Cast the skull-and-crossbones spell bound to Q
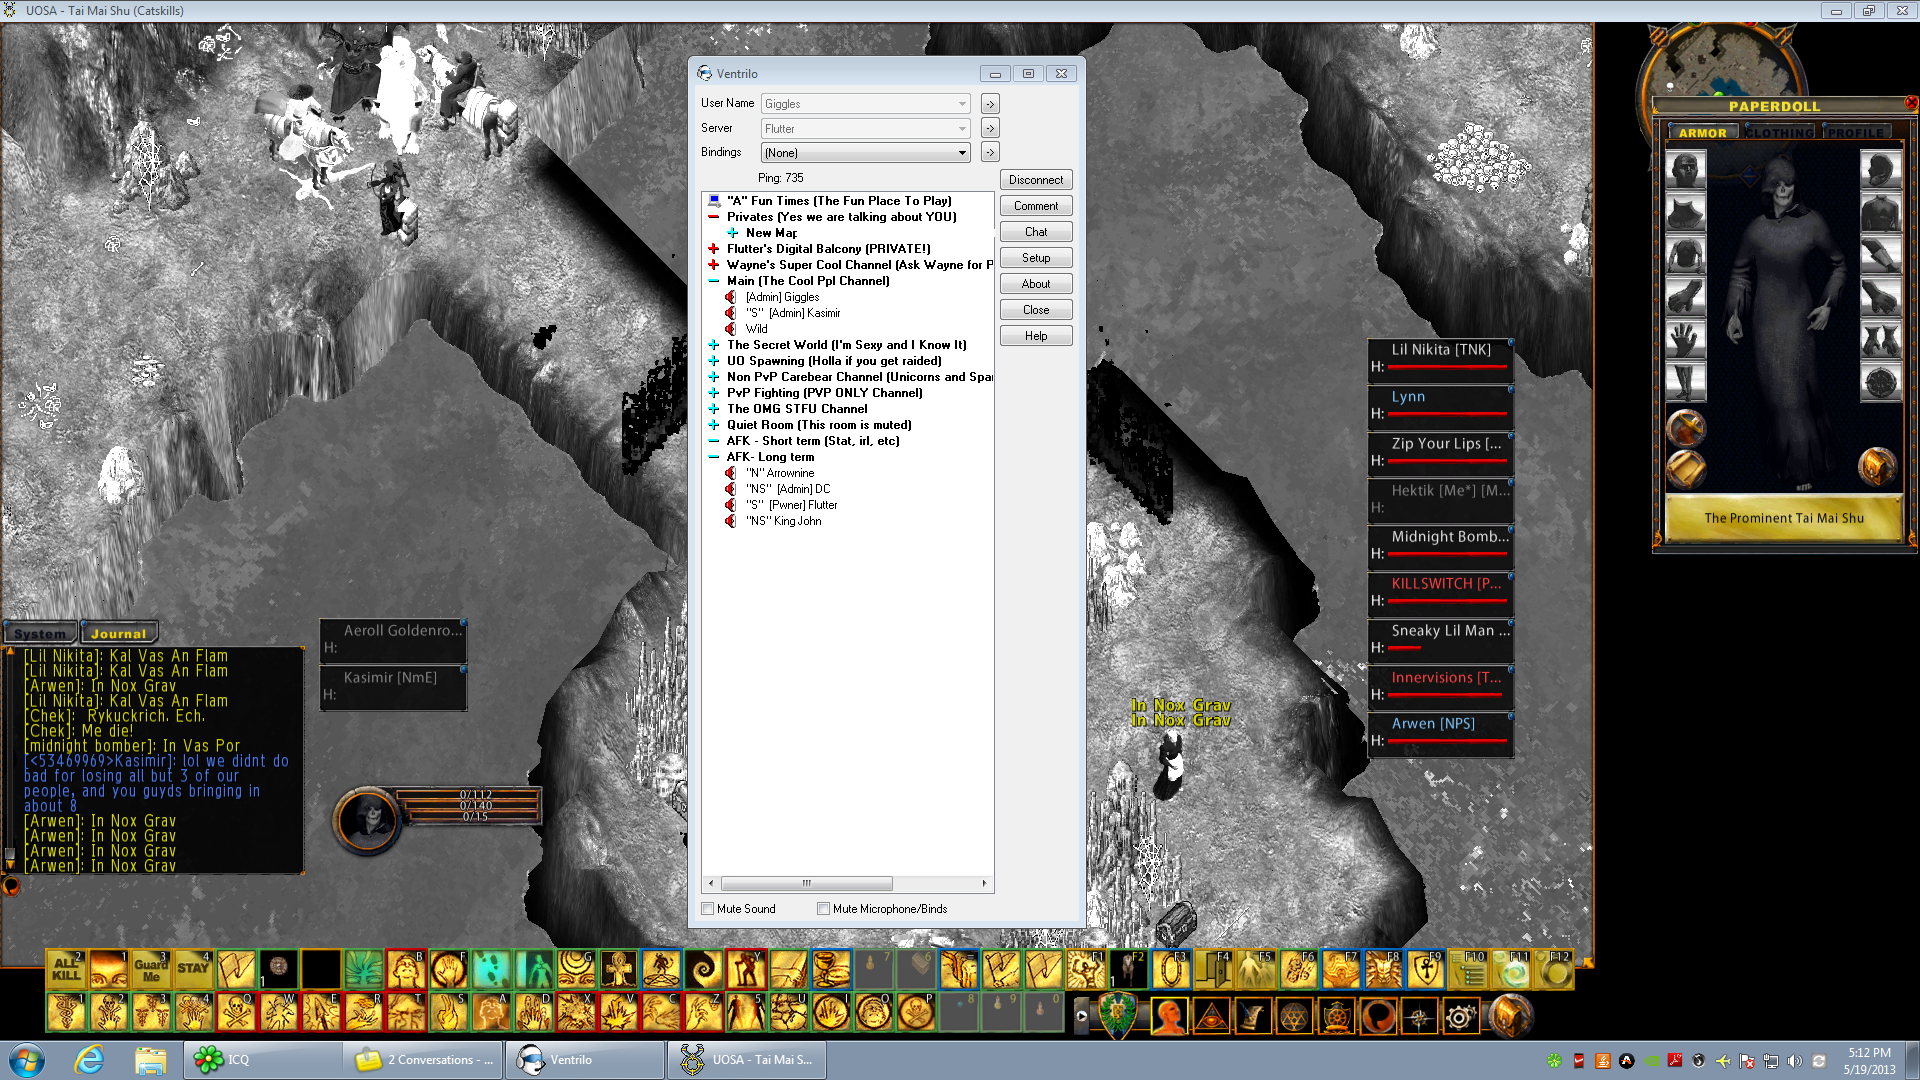 pyautogui.click(x=236, y=1013)
